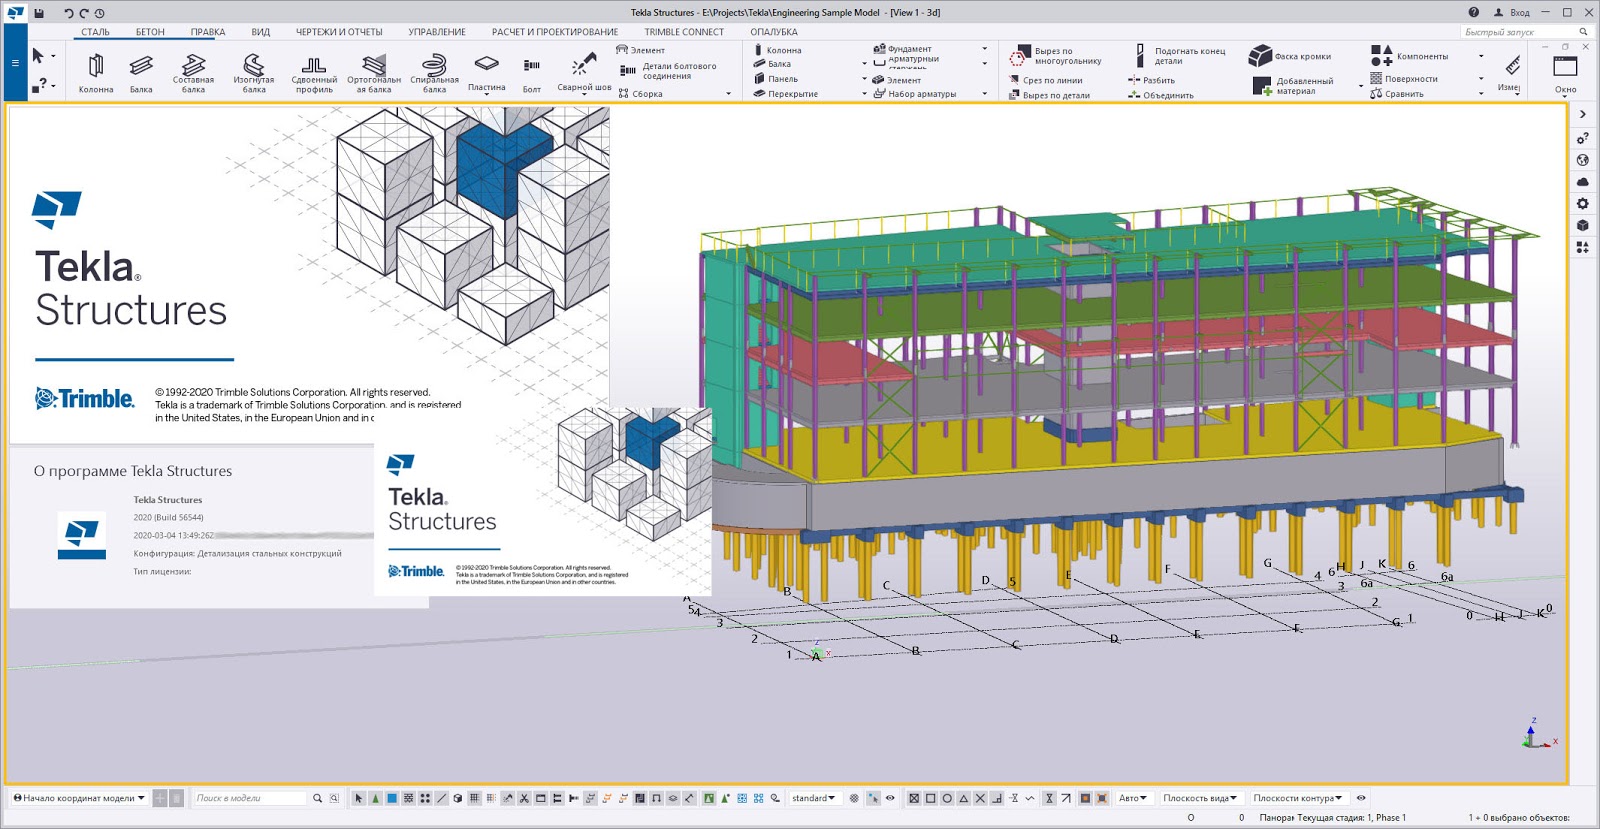Screen dimensions: 1600x829
Task: Click the Детали болтового соединения command
Action: [x=668, y=71]
